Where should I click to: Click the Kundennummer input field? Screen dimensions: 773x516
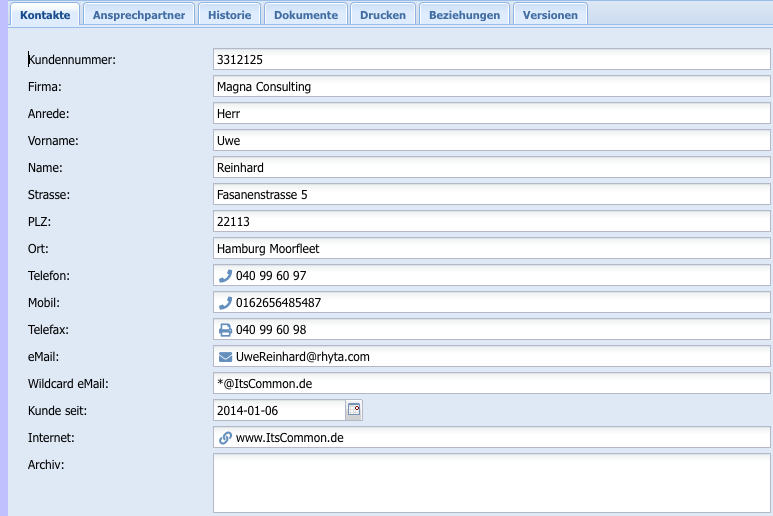pyautogui.click(x=491, y=60)
